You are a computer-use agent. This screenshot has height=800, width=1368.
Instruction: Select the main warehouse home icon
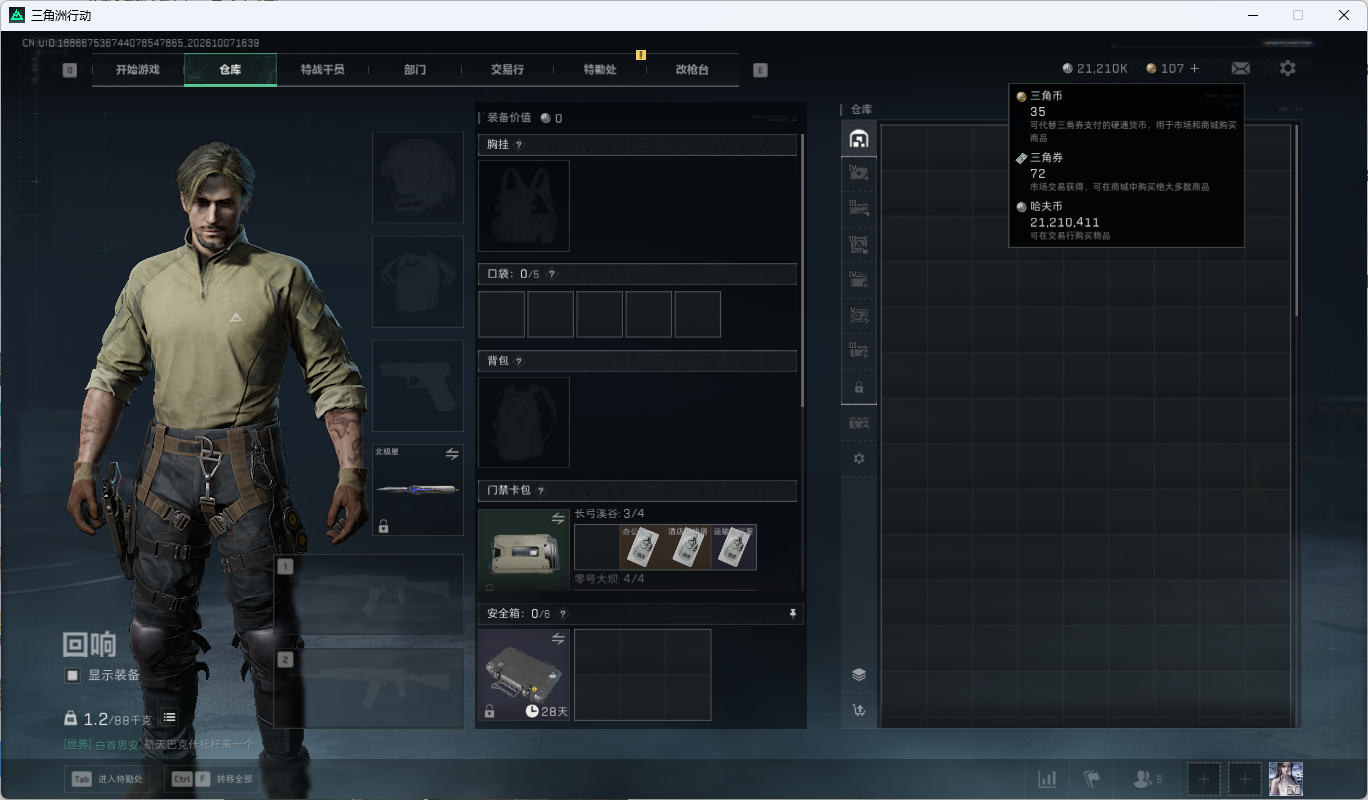(858, 139)
